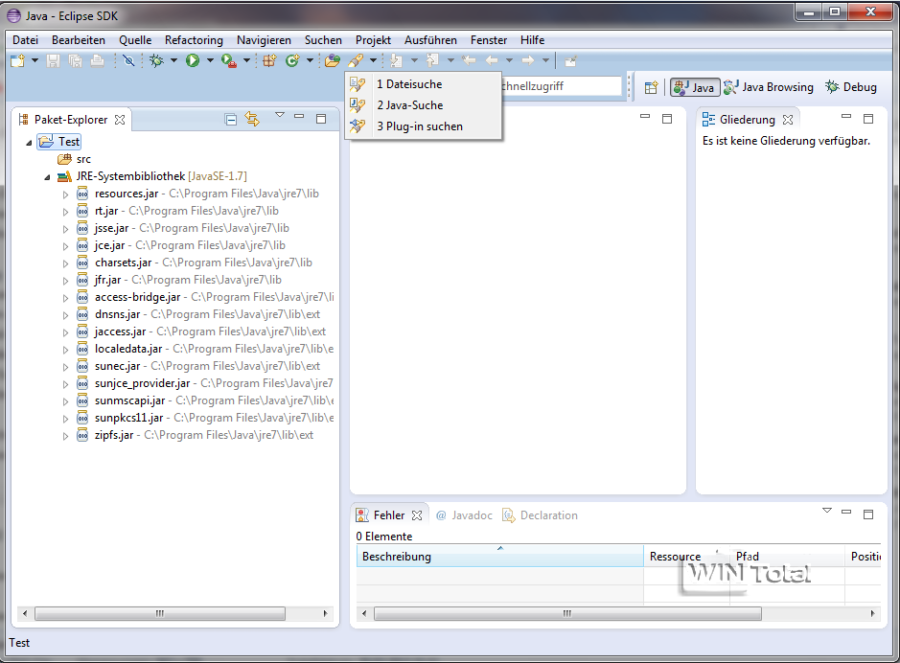Click the Search flashlight toolbar icon
Image resolution: width=900 pixels, height=663 pixels.
[356, 60]
